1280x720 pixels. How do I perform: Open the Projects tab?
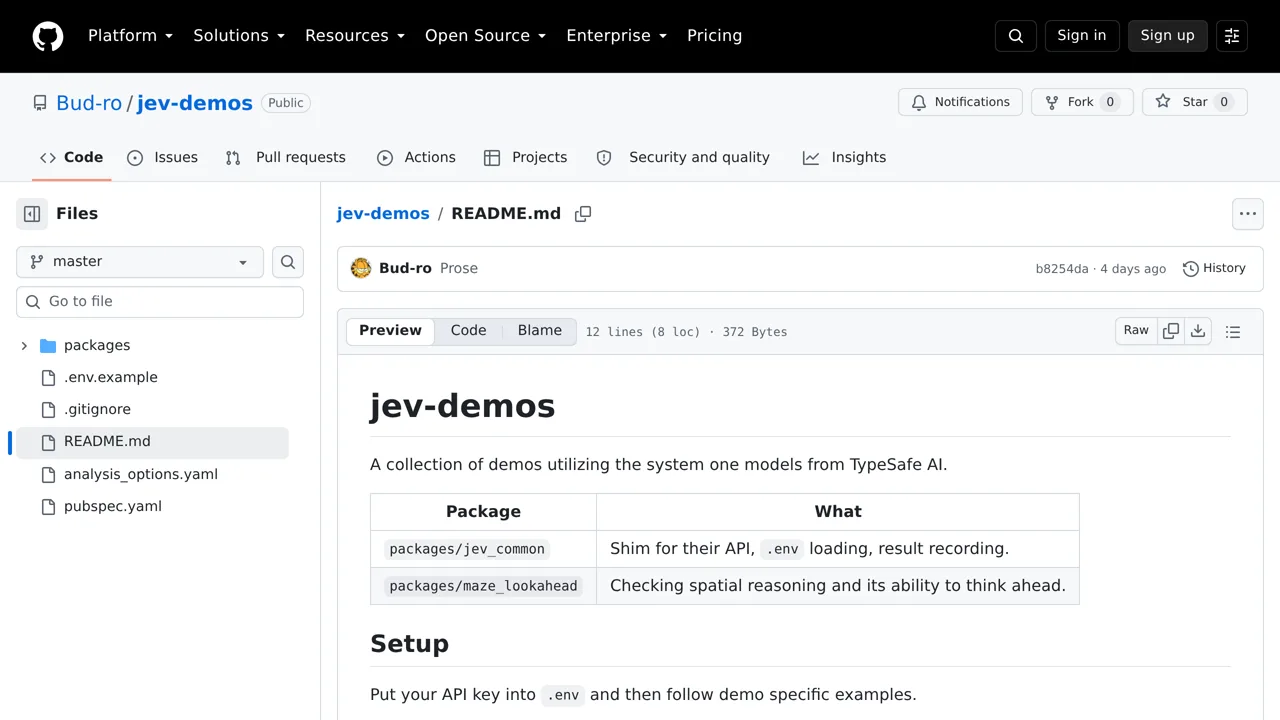[526, 158]
